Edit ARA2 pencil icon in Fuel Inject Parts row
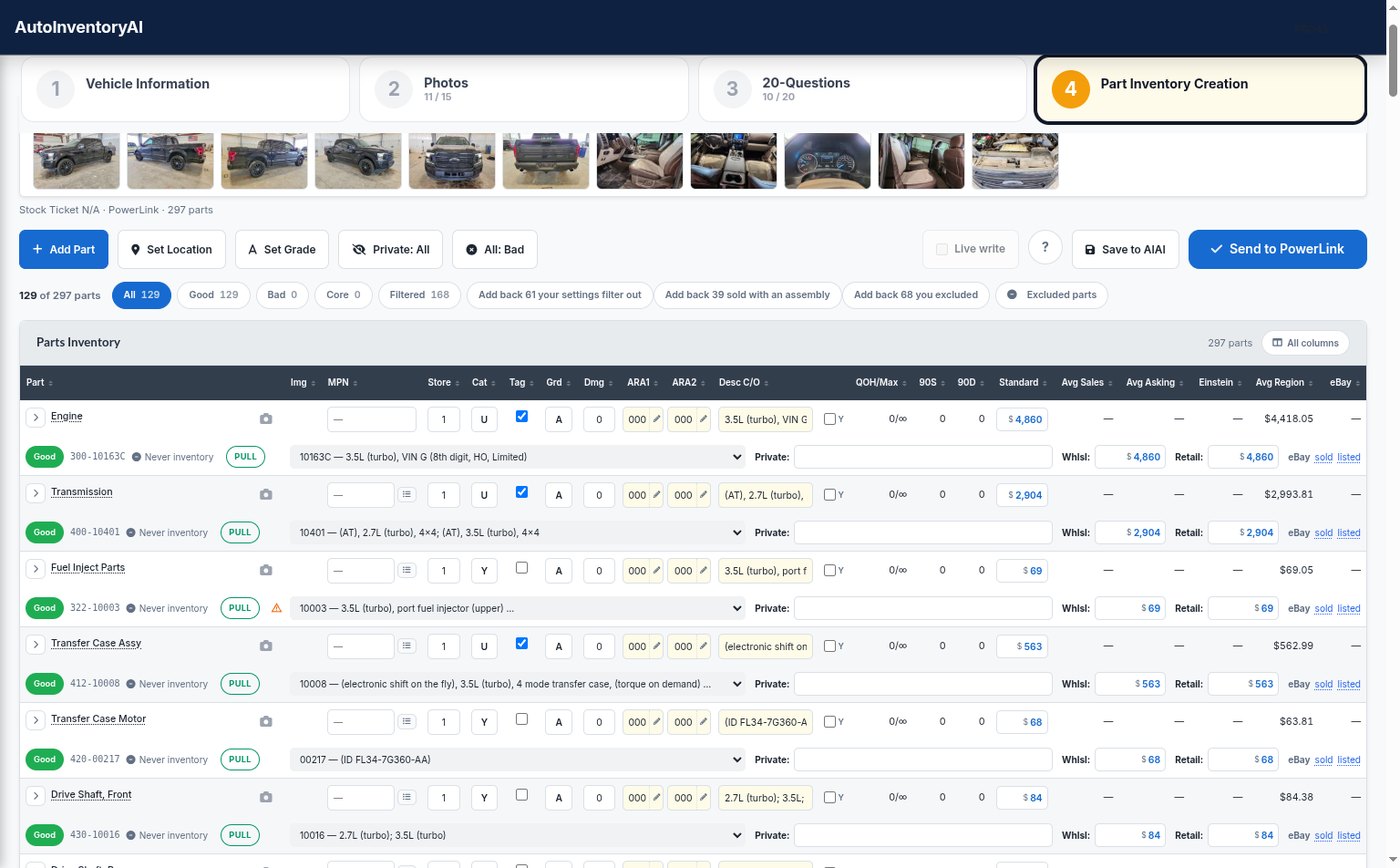 click(703, 571)
